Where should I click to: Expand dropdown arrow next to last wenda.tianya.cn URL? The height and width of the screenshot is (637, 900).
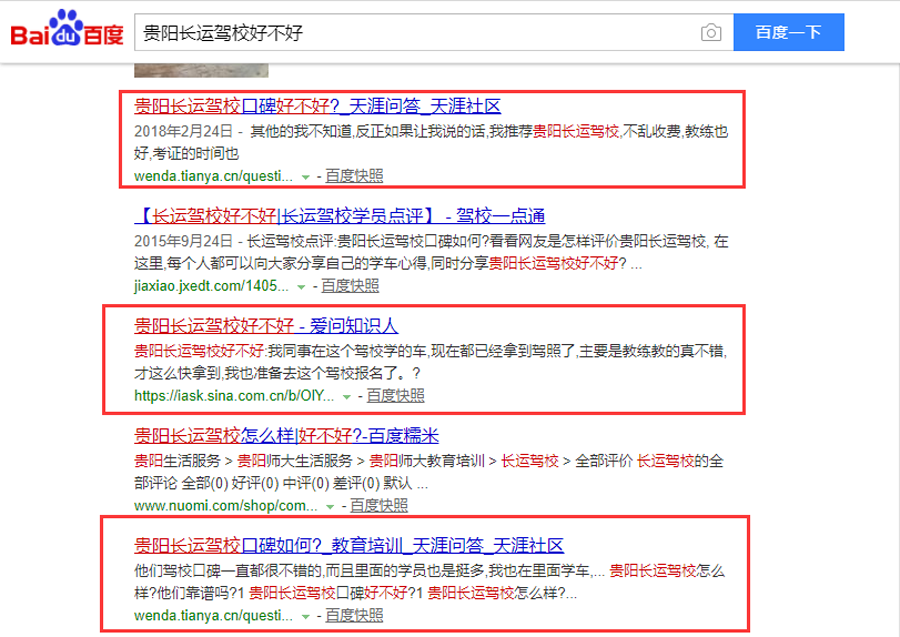(306, 617)
